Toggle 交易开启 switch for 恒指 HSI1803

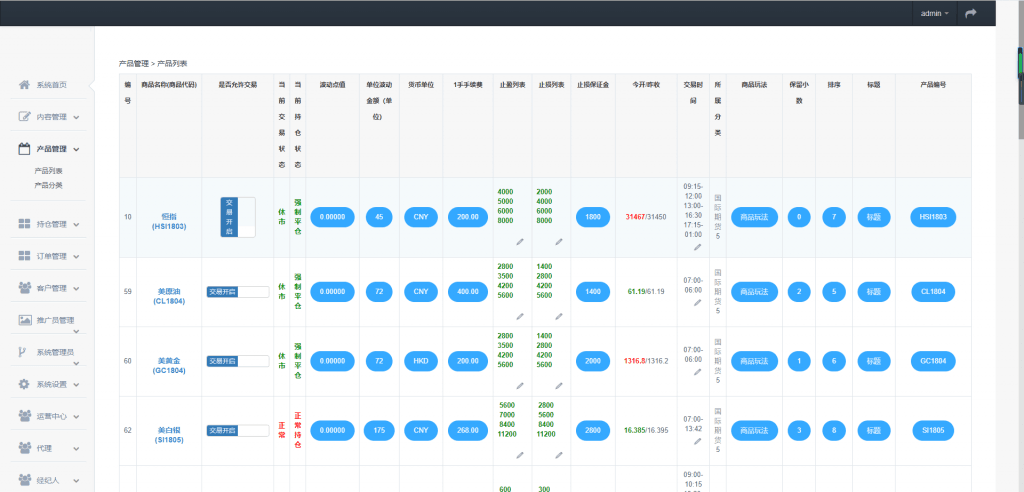238,217
